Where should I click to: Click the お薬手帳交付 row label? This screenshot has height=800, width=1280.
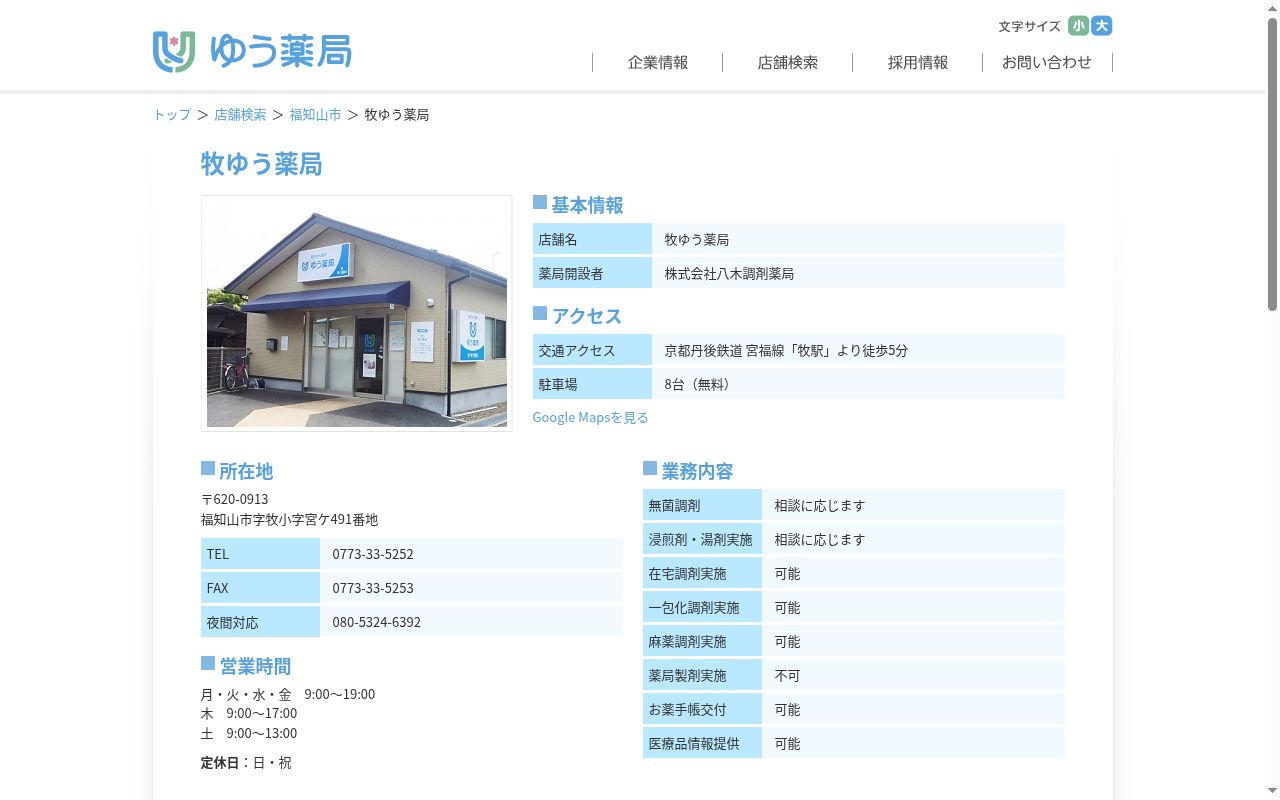tap(702, 710)
